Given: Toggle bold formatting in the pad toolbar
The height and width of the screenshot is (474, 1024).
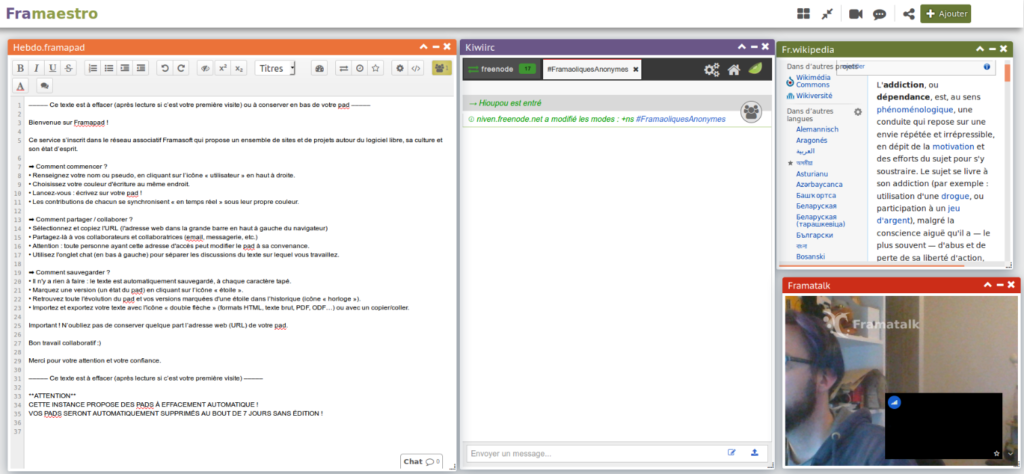Looking at the screenshot, I should pos(20,68).
